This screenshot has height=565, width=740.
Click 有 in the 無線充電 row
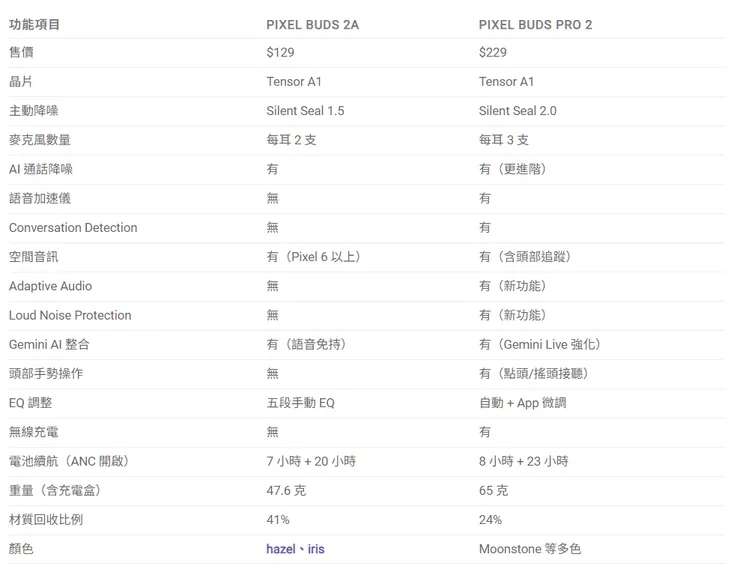click(x=485, y=432)
